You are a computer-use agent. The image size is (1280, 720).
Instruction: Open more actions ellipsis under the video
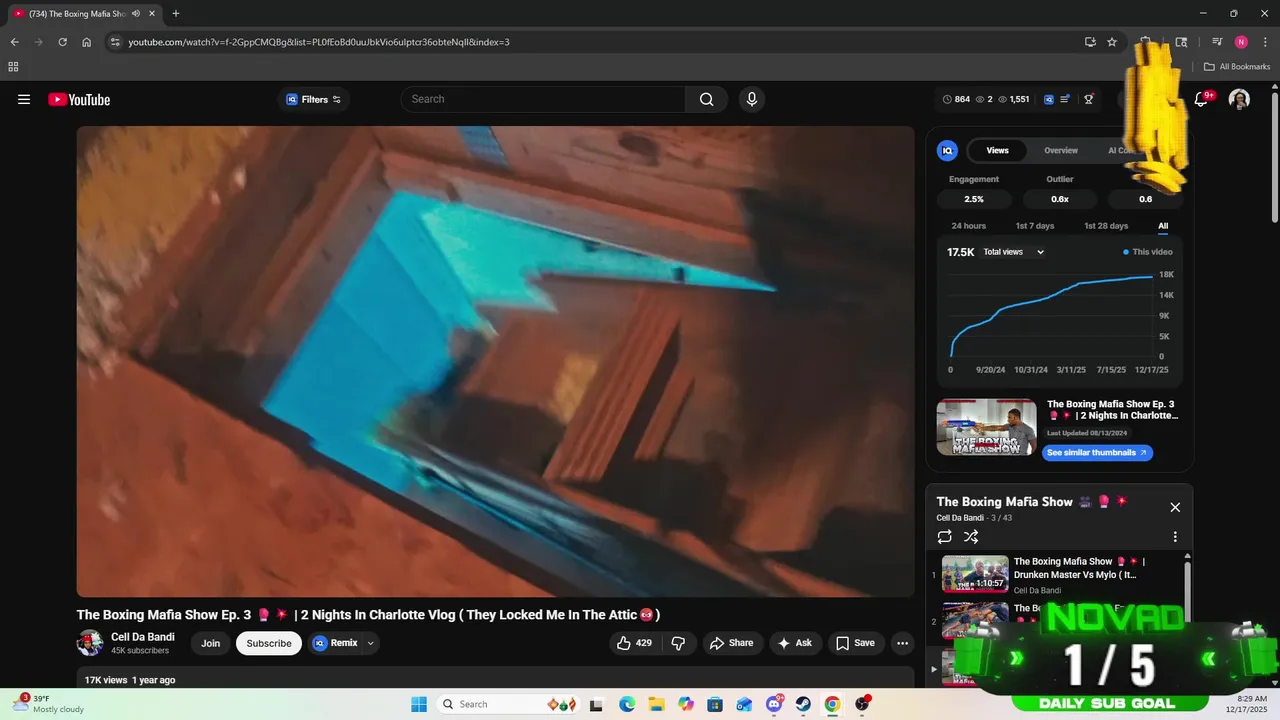click(903, 643)
